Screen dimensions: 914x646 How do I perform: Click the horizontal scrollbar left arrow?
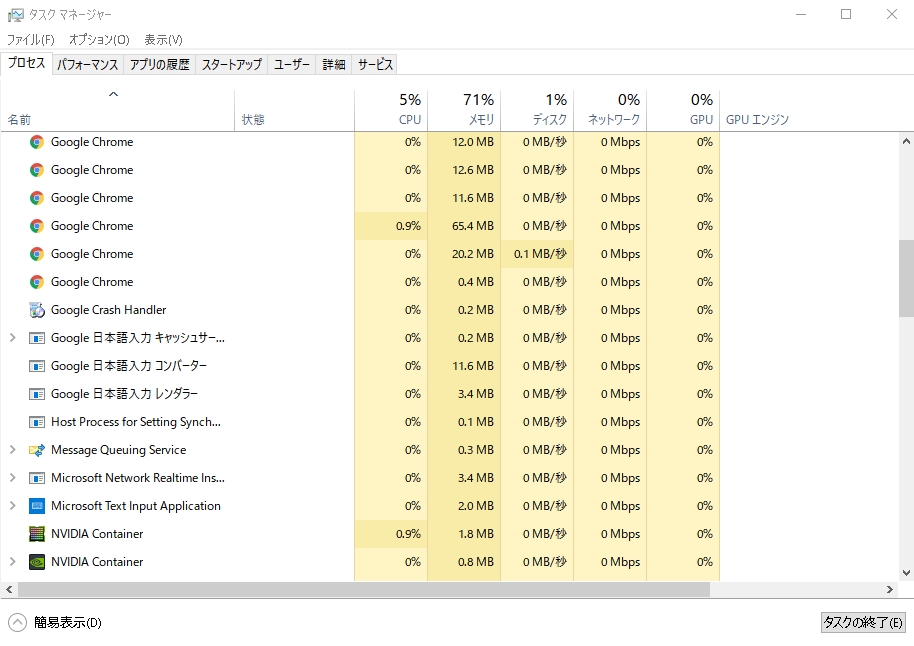9,589
